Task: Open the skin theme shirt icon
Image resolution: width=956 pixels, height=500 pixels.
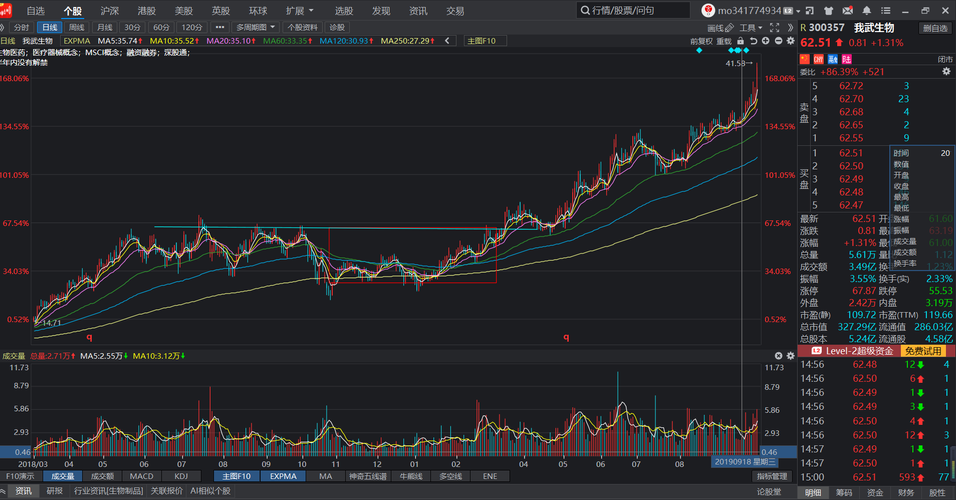Action: point(829,10)
